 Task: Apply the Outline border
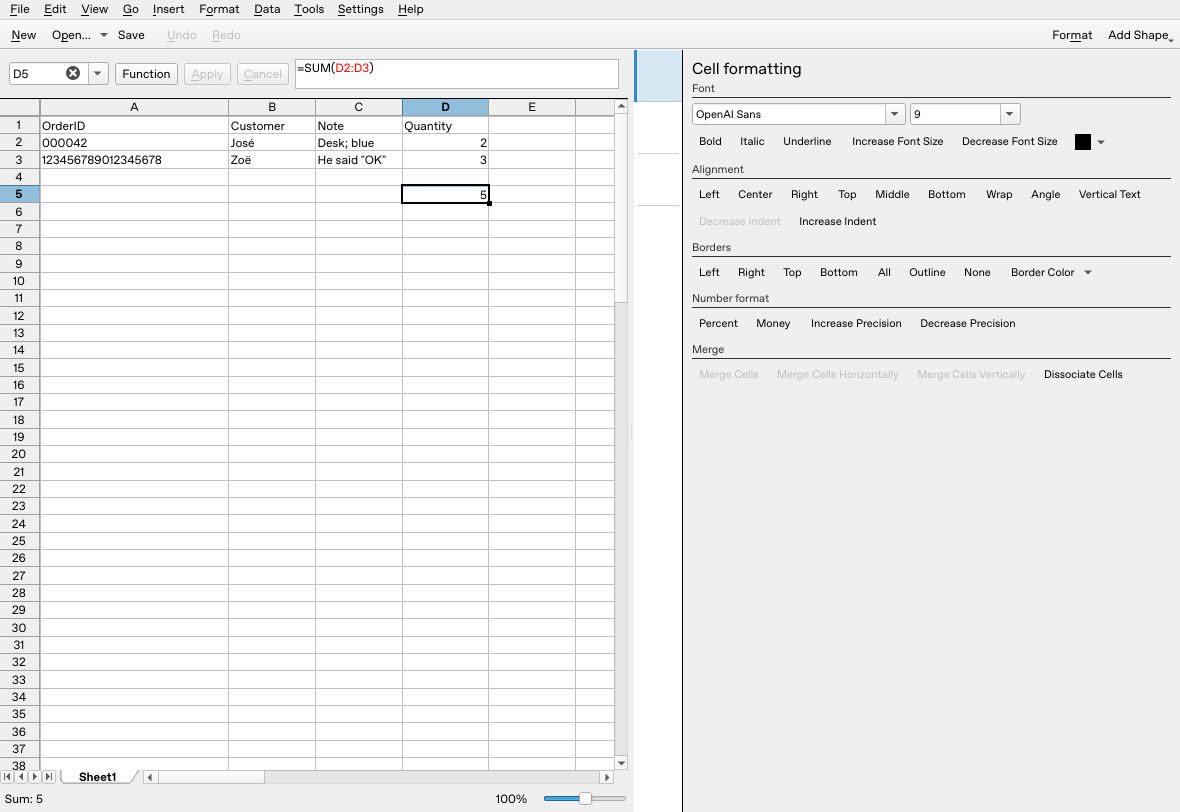tap(926, 272)
